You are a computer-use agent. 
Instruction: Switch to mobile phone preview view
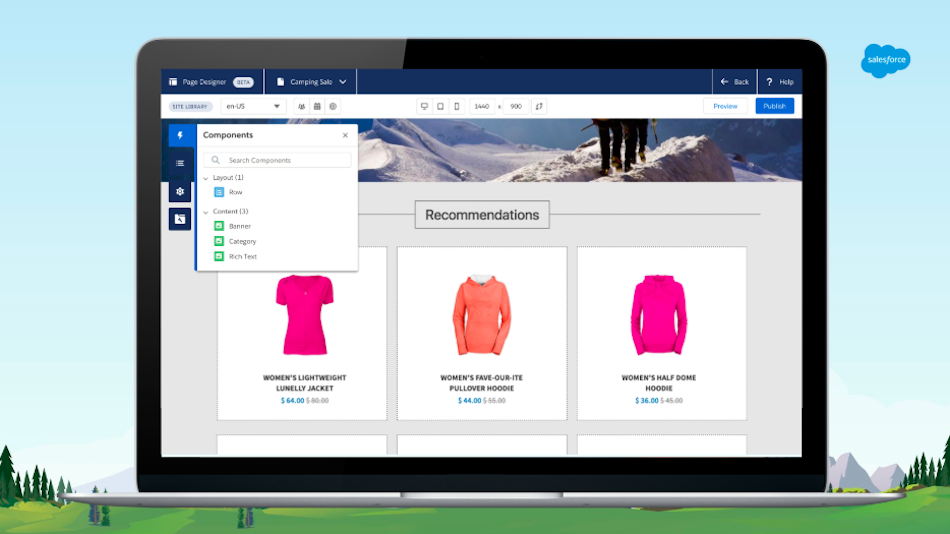pos(456,106)
